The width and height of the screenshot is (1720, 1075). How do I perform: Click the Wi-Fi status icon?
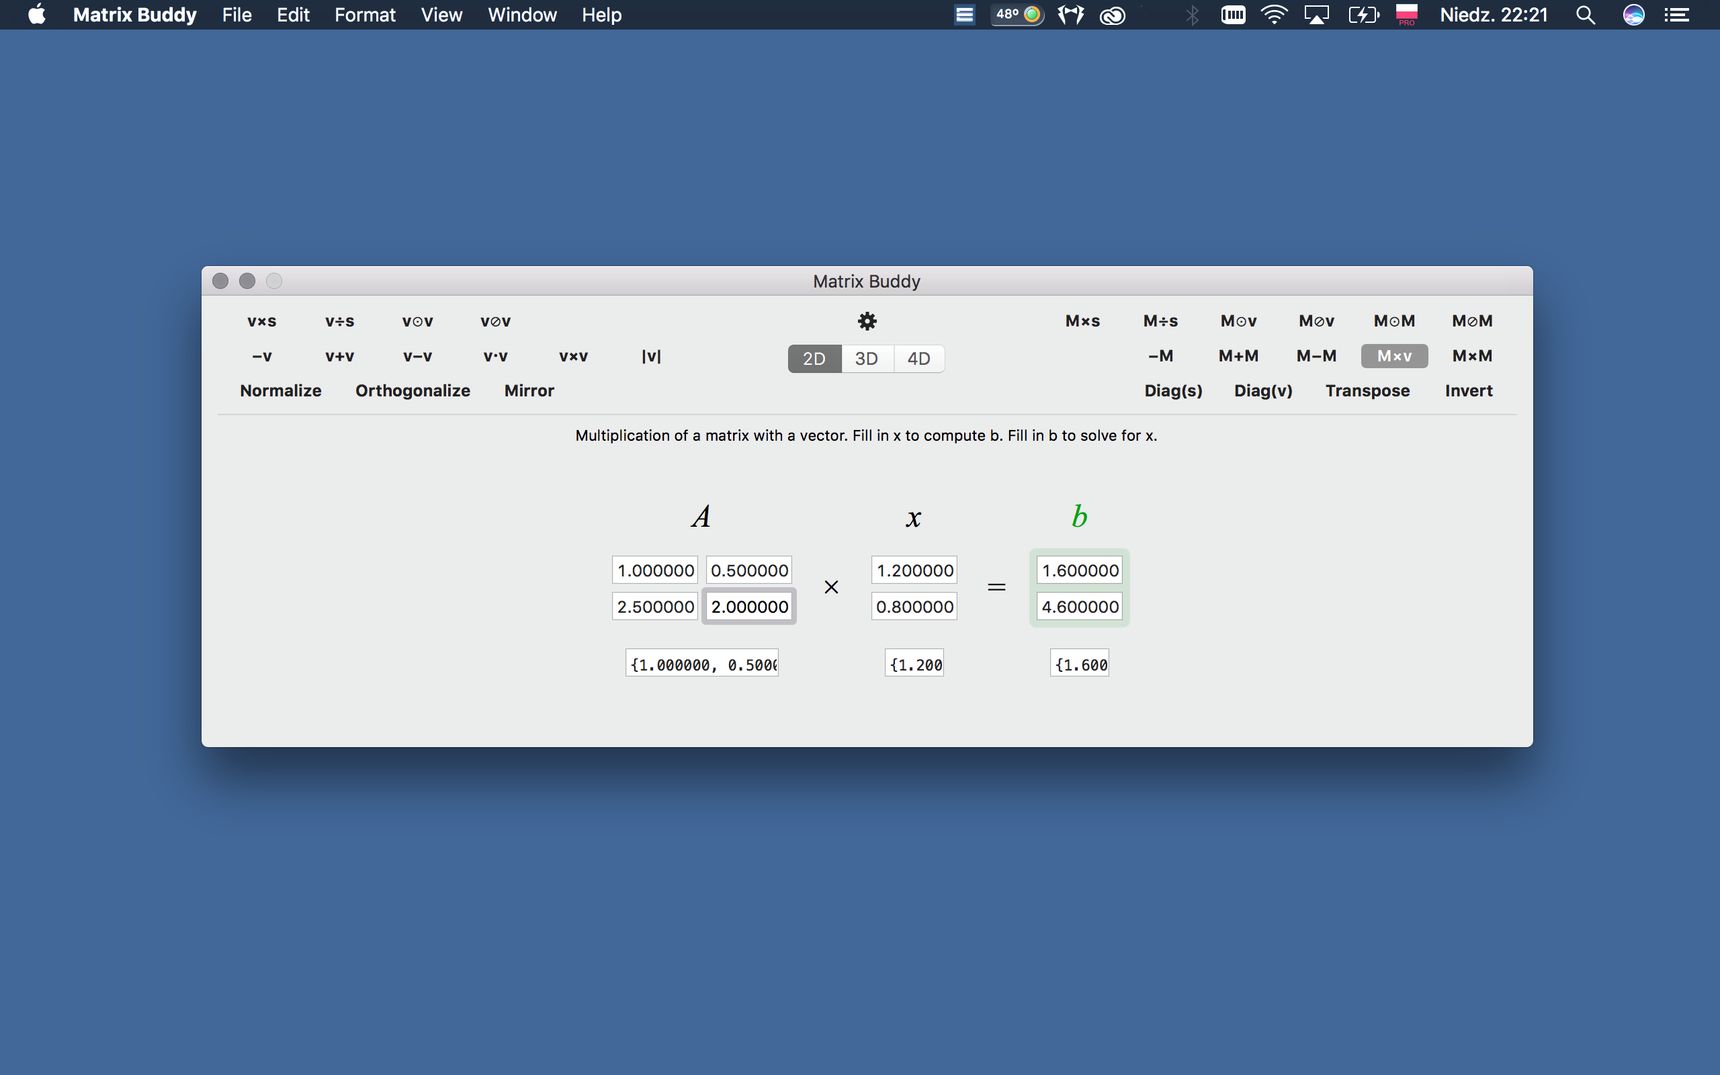pos(1274,14)
